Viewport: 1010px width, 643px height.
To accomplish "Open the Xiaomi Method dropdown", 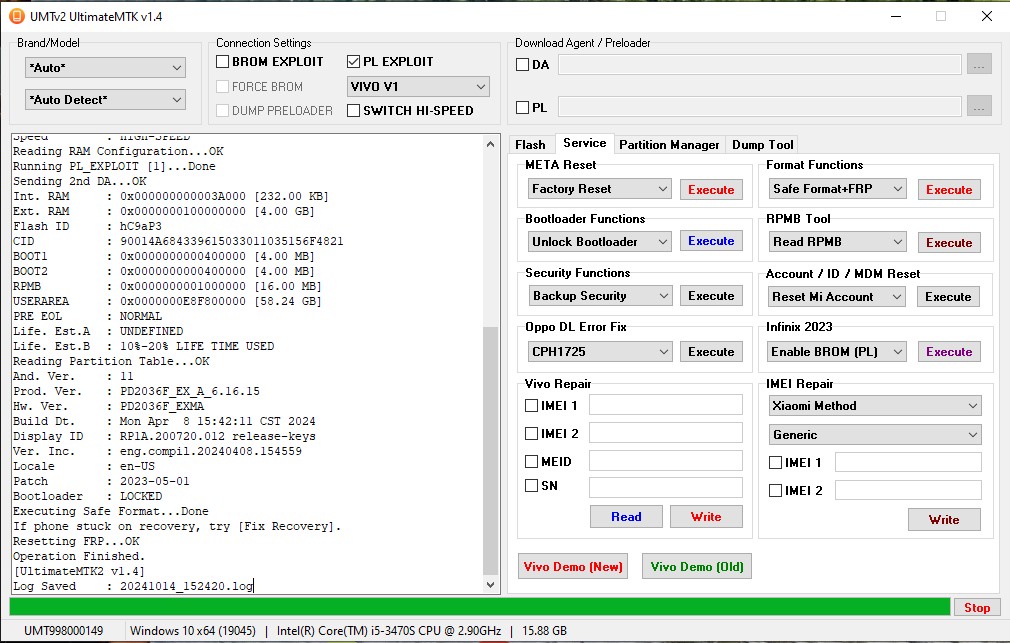I will 875,405.
